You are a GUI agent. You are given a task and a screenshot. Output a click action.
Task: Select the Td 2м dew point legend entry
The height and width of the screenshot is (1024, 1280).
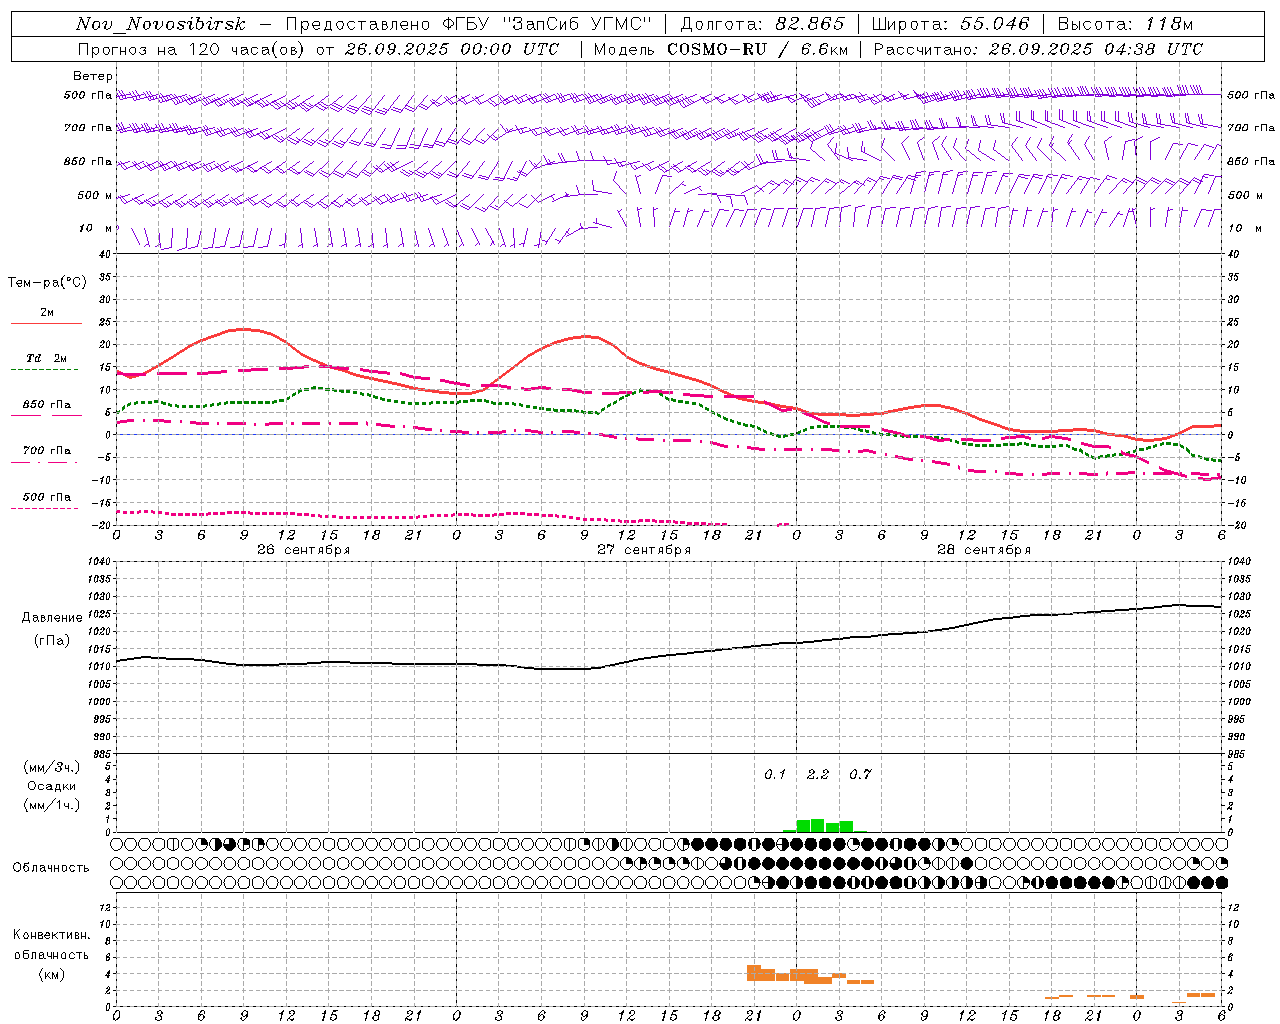(x=46, y=358)
